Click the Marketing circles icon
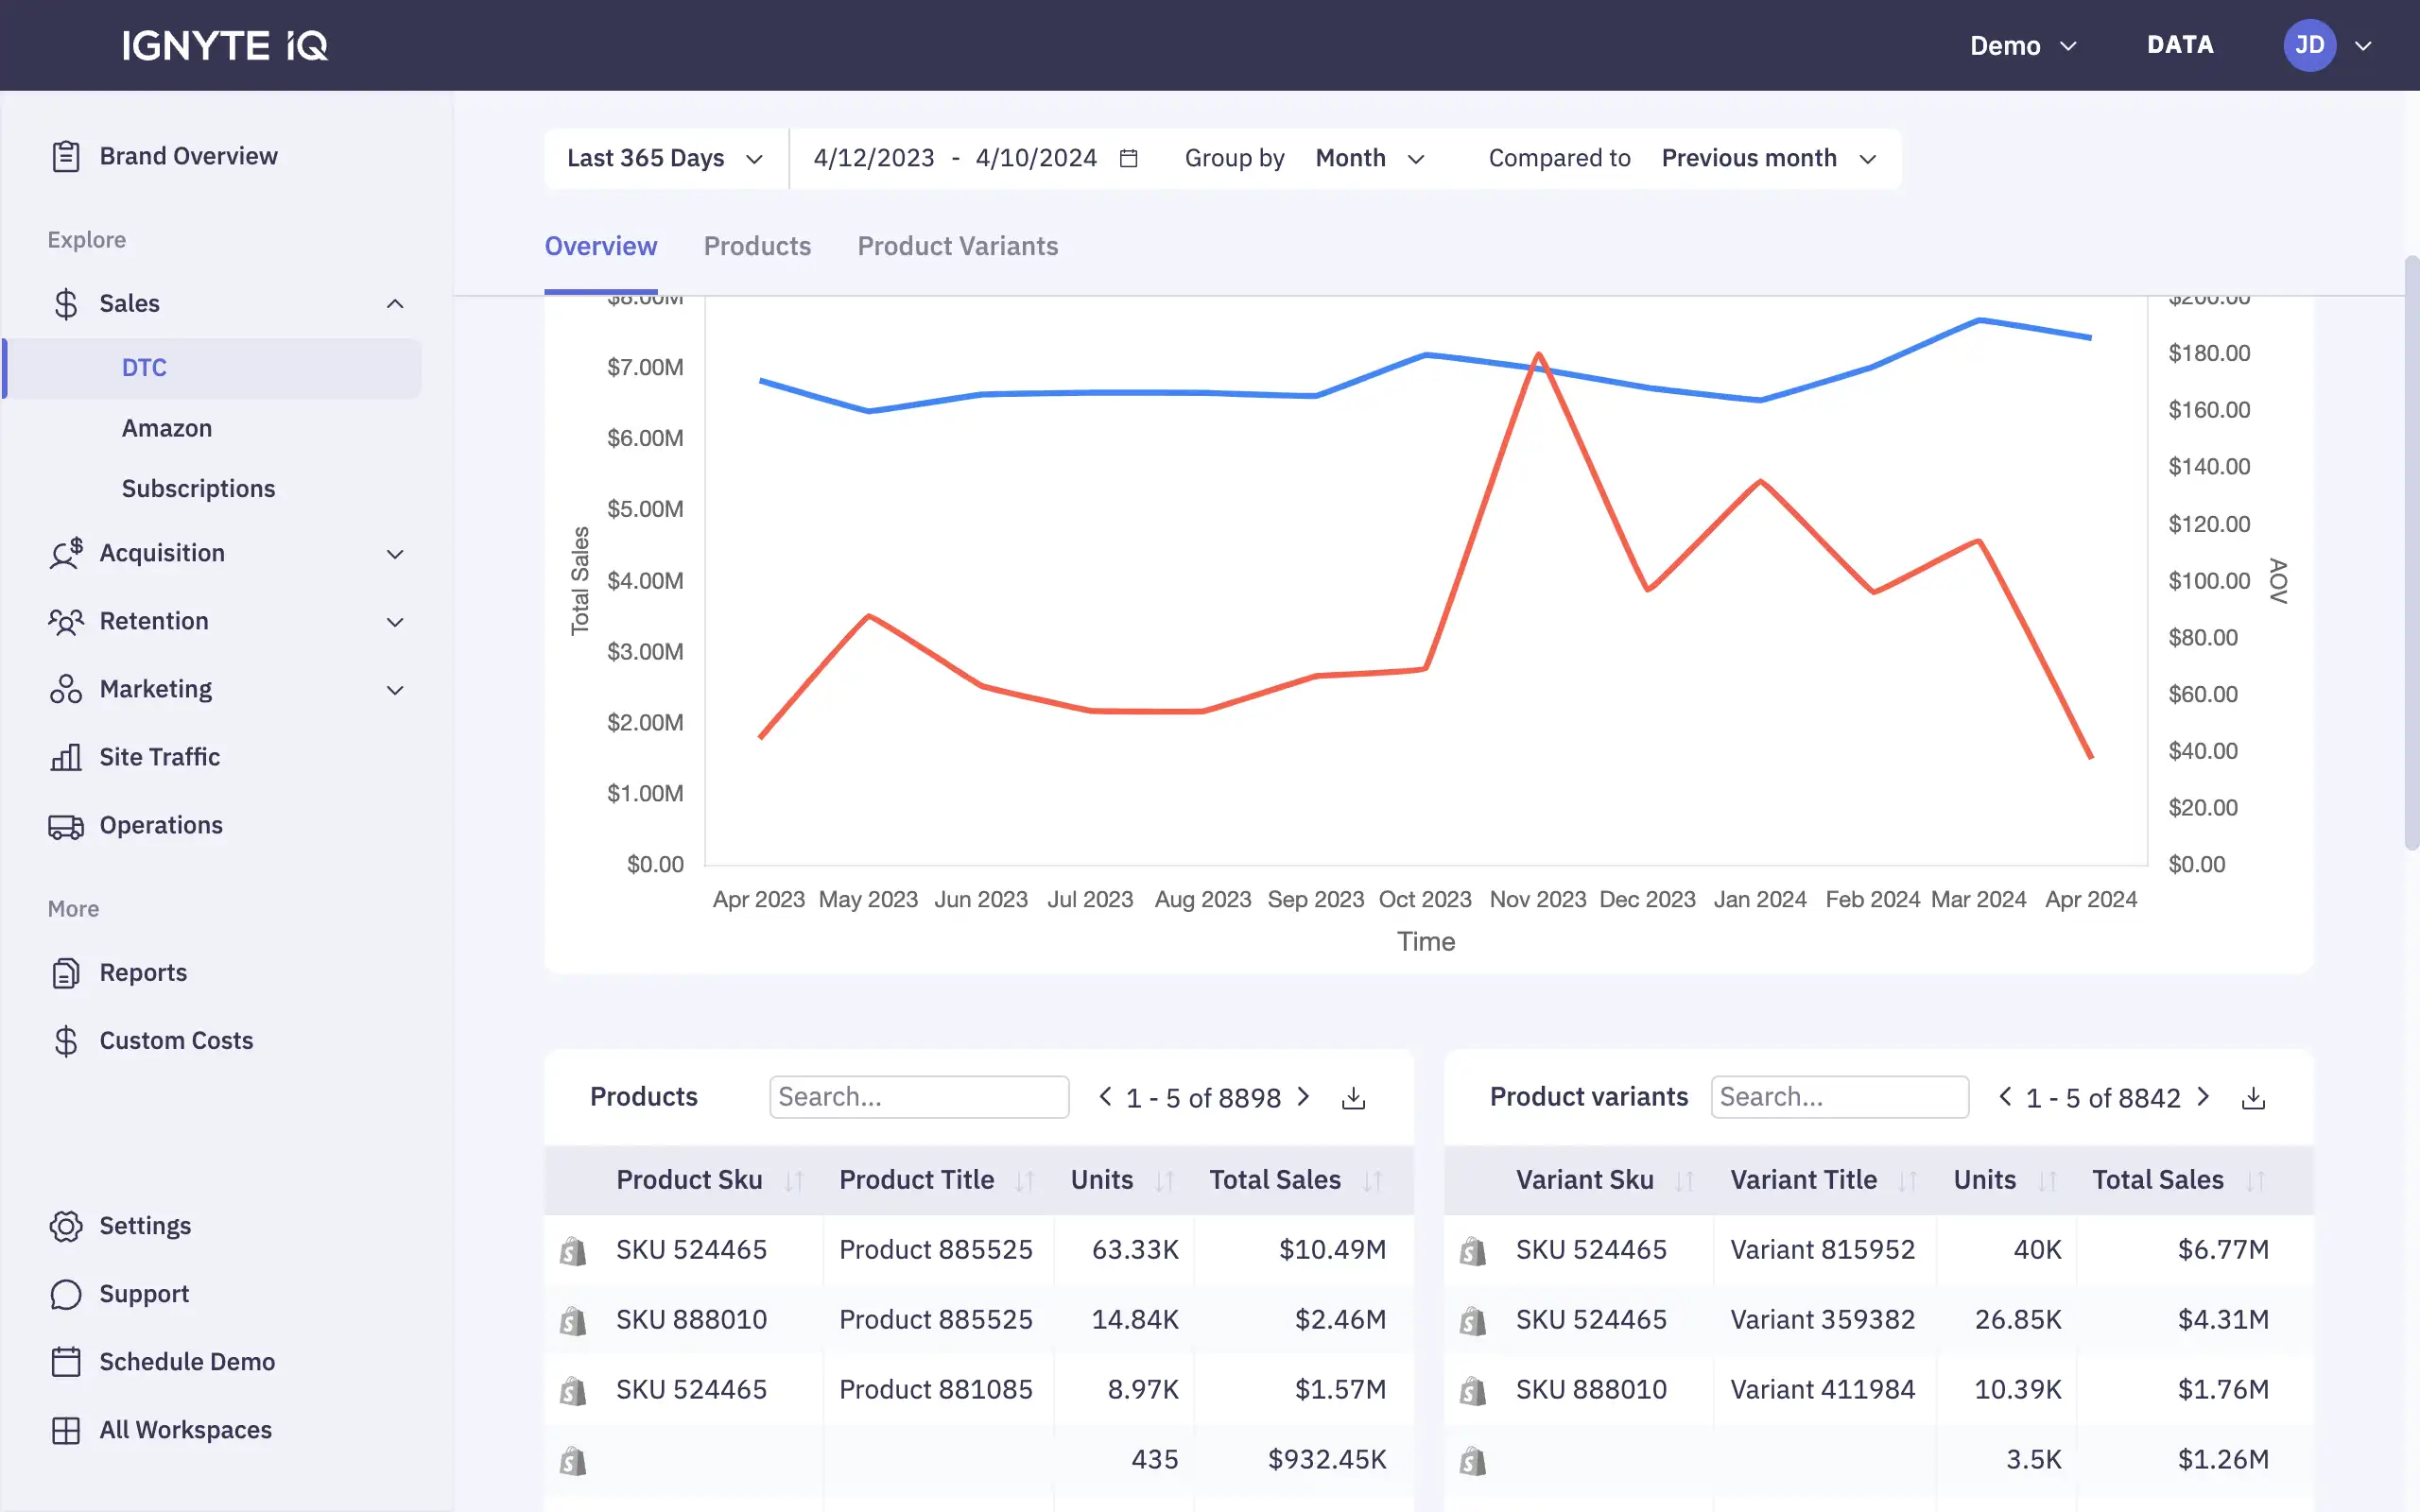This screenshot has width=2420, height=1512. 66,689
